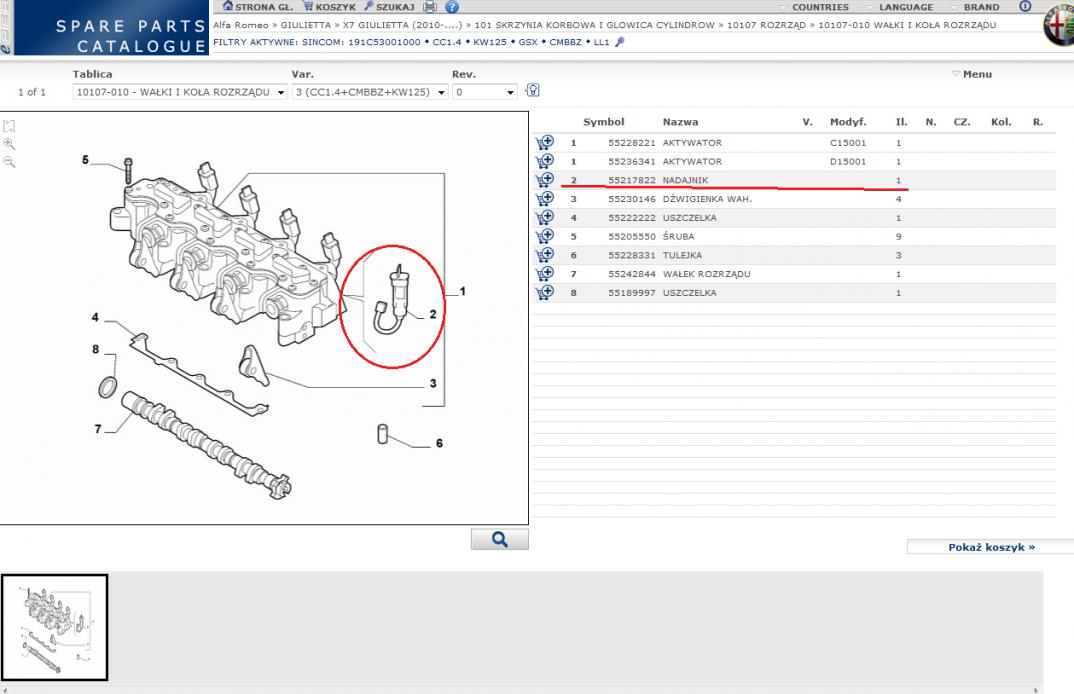The width and height of the screenshot is (1074, 694).
Task: Click callout number 6 near sleeve
Action: (x=439, y=443)
